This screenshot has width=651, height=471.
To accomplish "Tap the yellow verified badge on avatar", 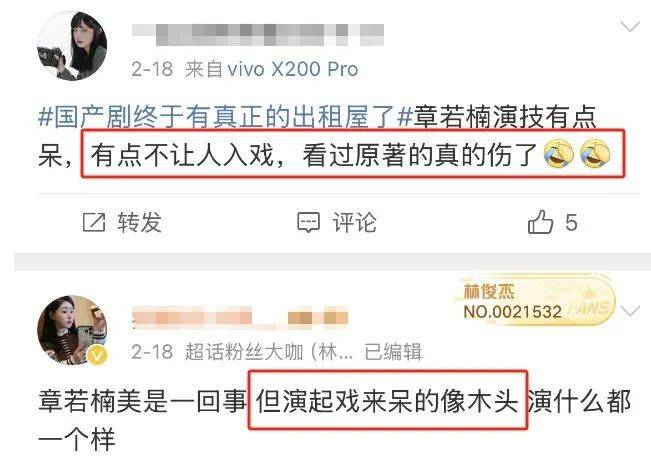I will [x=97, y=355].
